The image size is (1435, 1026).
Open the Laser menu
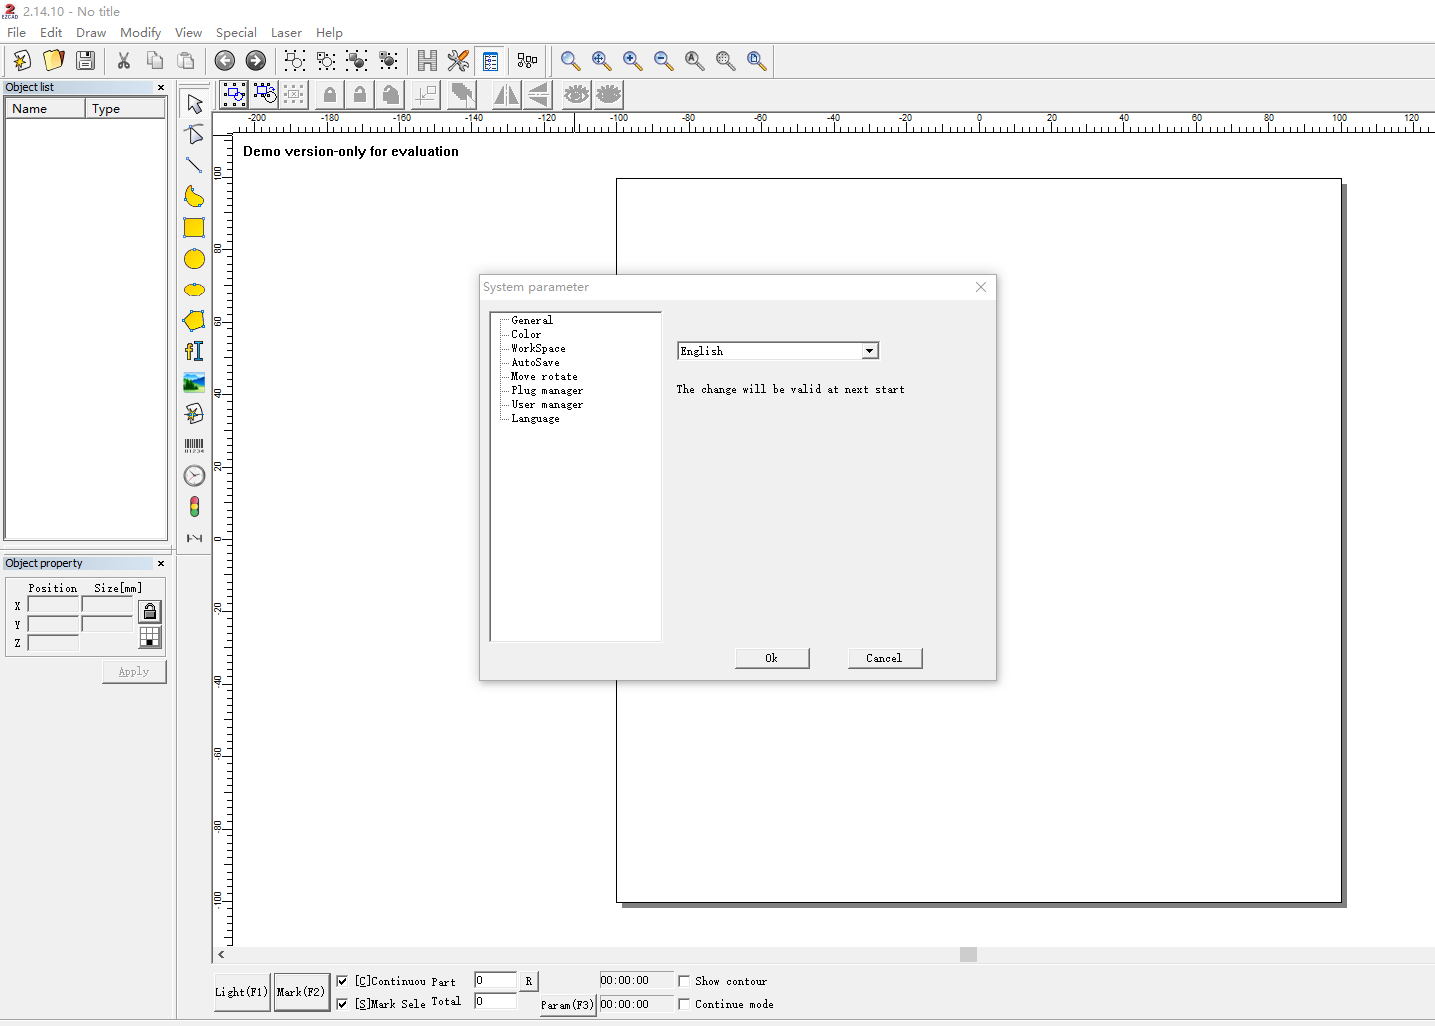tap(286, 32)
